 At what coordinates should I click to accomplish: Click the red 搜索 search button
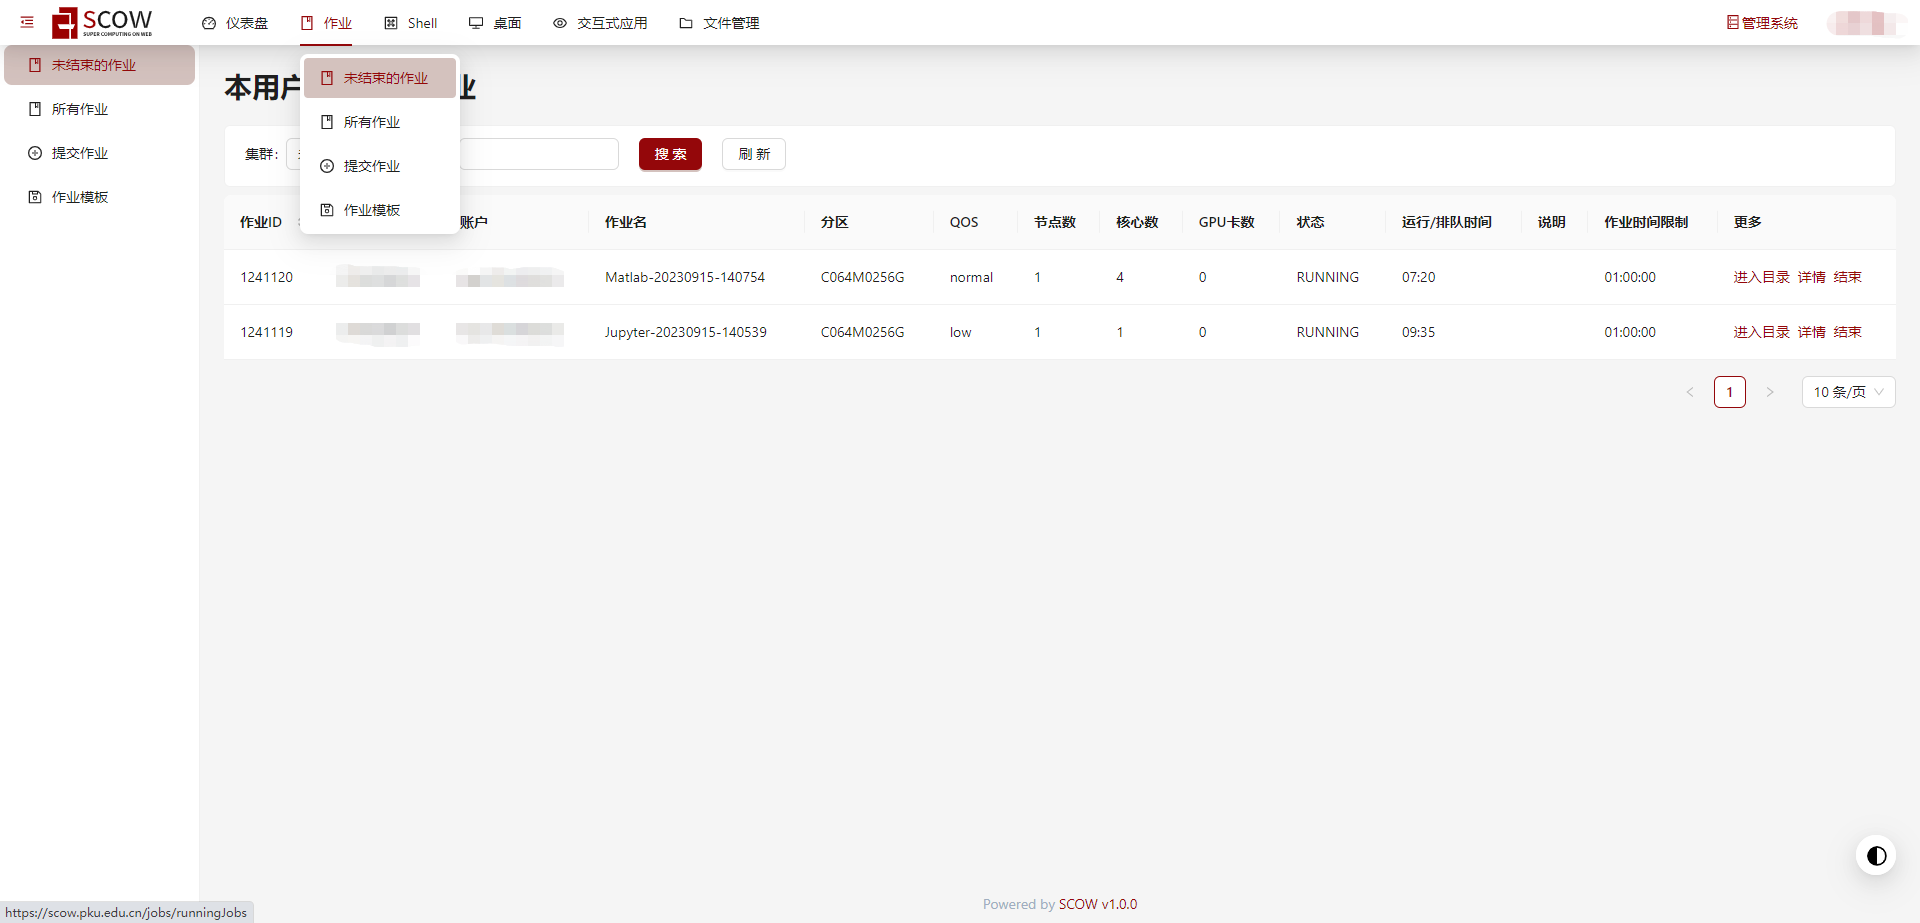click(x=670, y=154)
